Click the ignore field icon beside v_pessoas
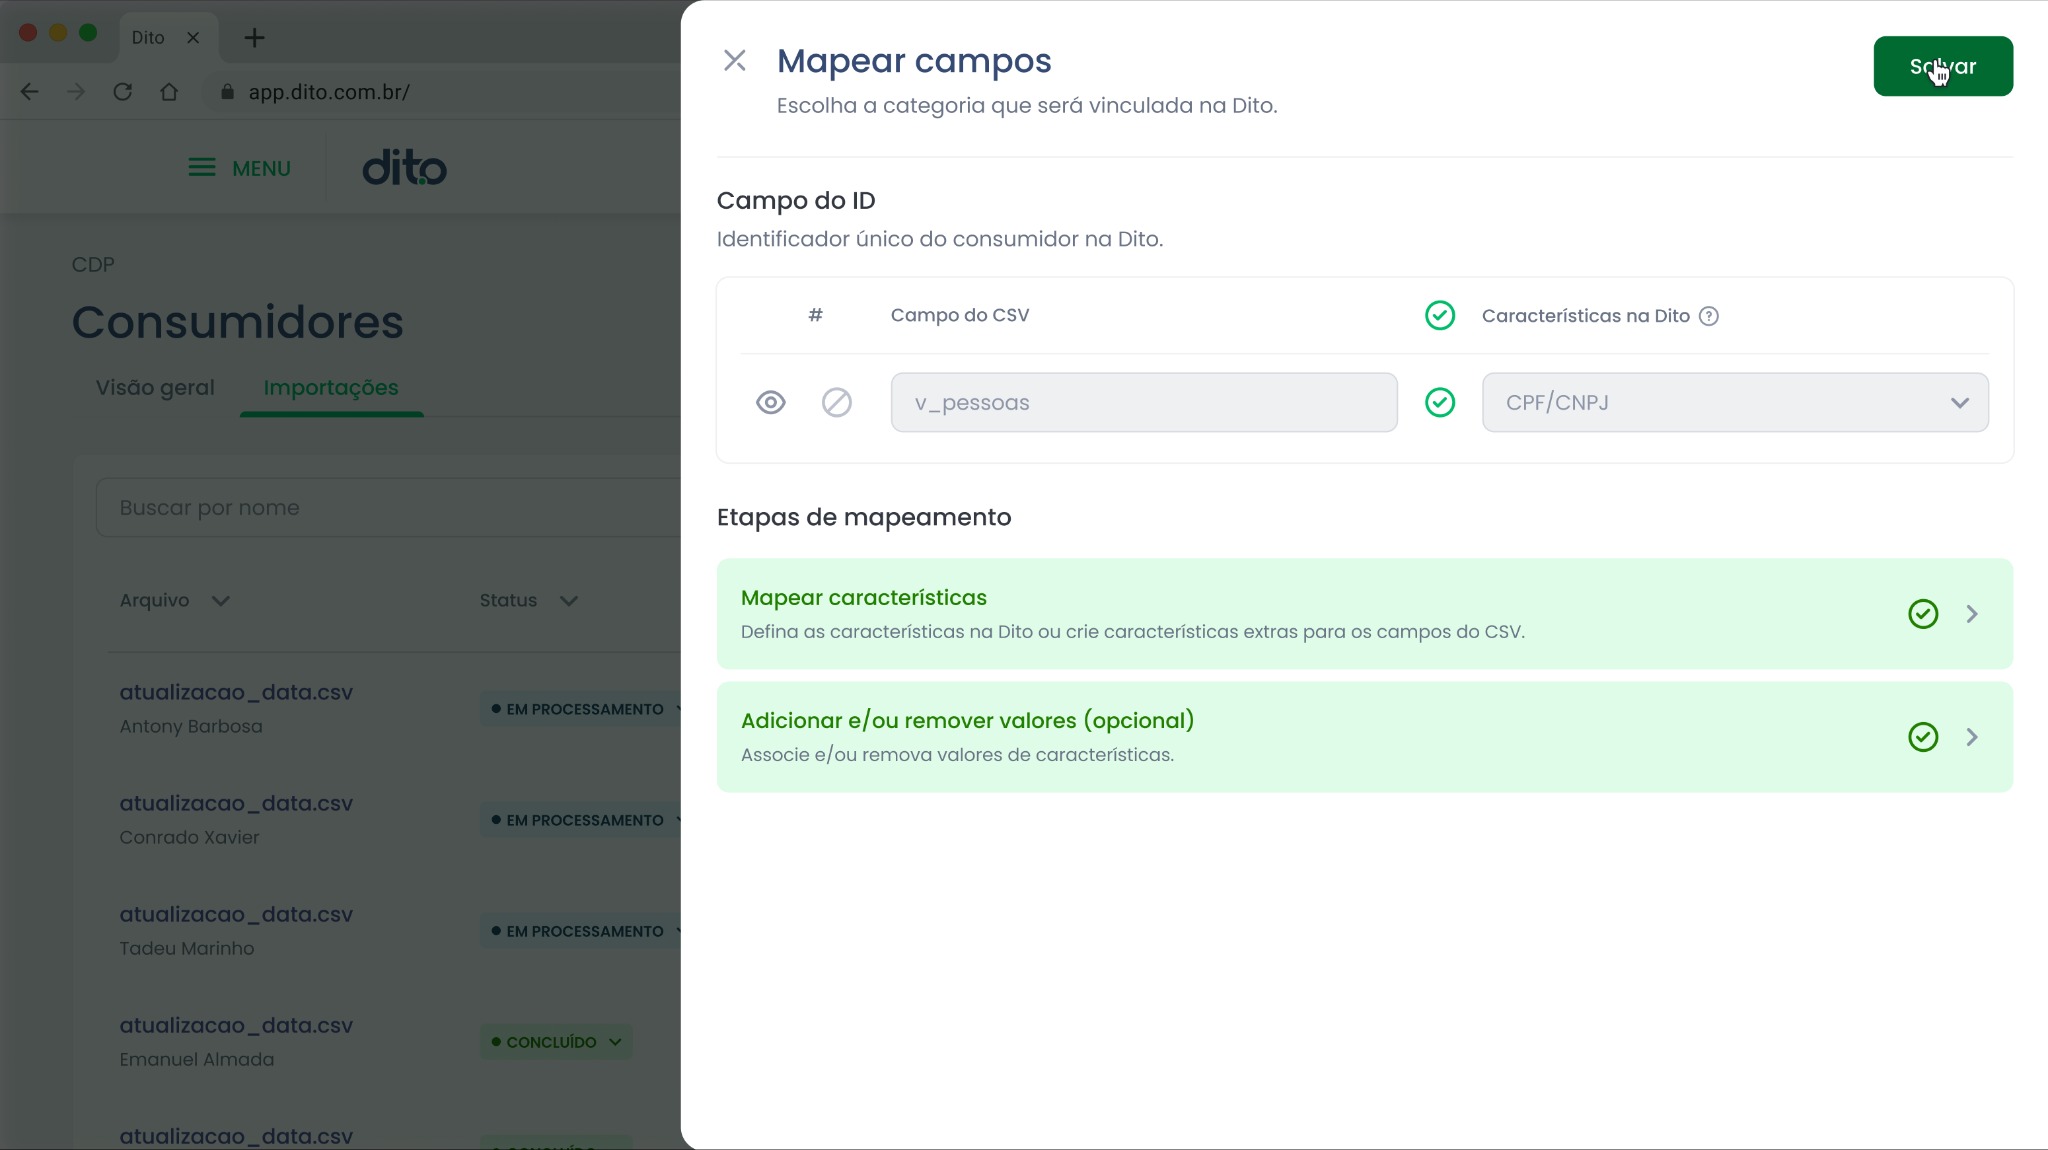This screenshot has width=2048, height=1150. coord(837,403)
